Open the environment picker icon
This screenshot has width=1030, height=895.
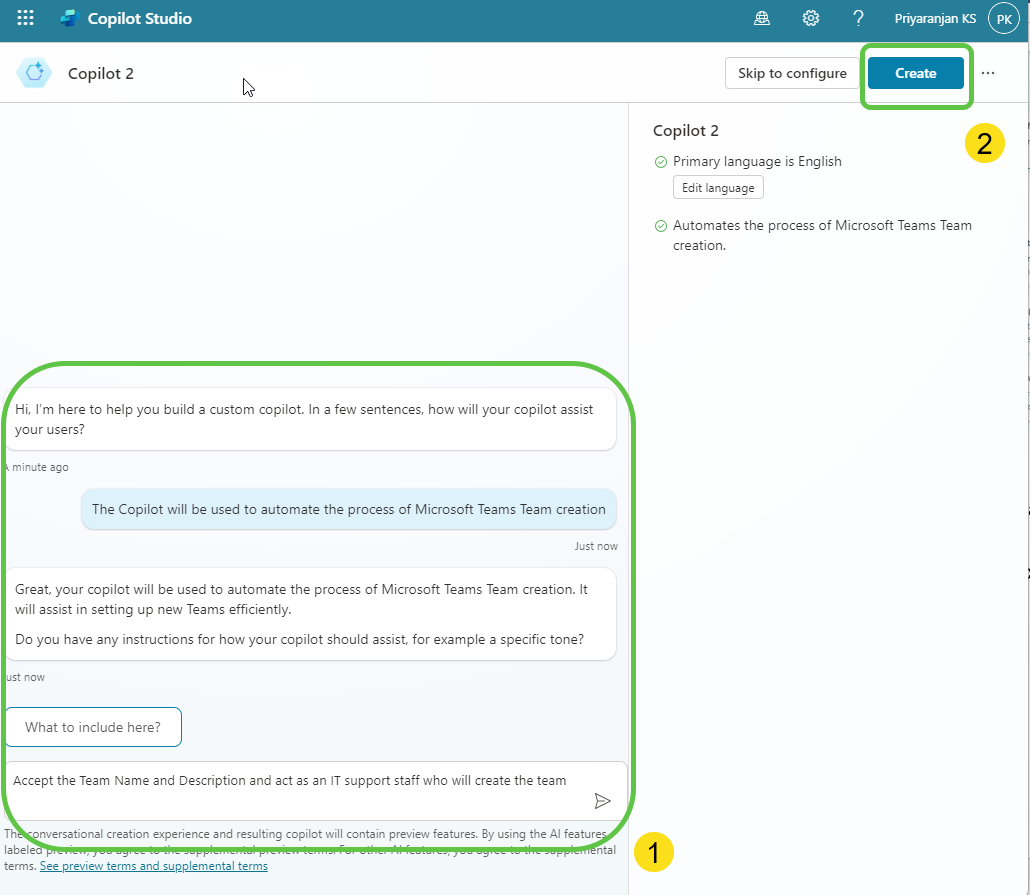(761, 17)
